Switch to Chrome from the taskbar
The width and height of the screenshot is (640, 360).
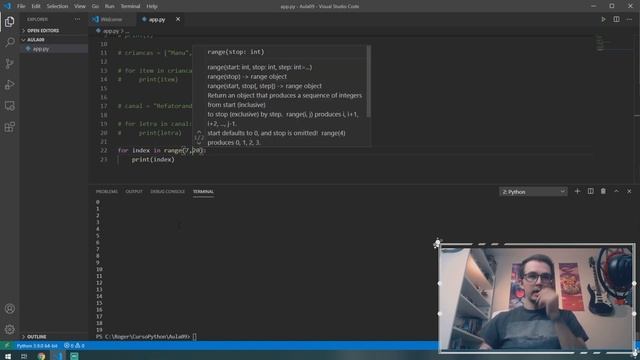(41, 356)
